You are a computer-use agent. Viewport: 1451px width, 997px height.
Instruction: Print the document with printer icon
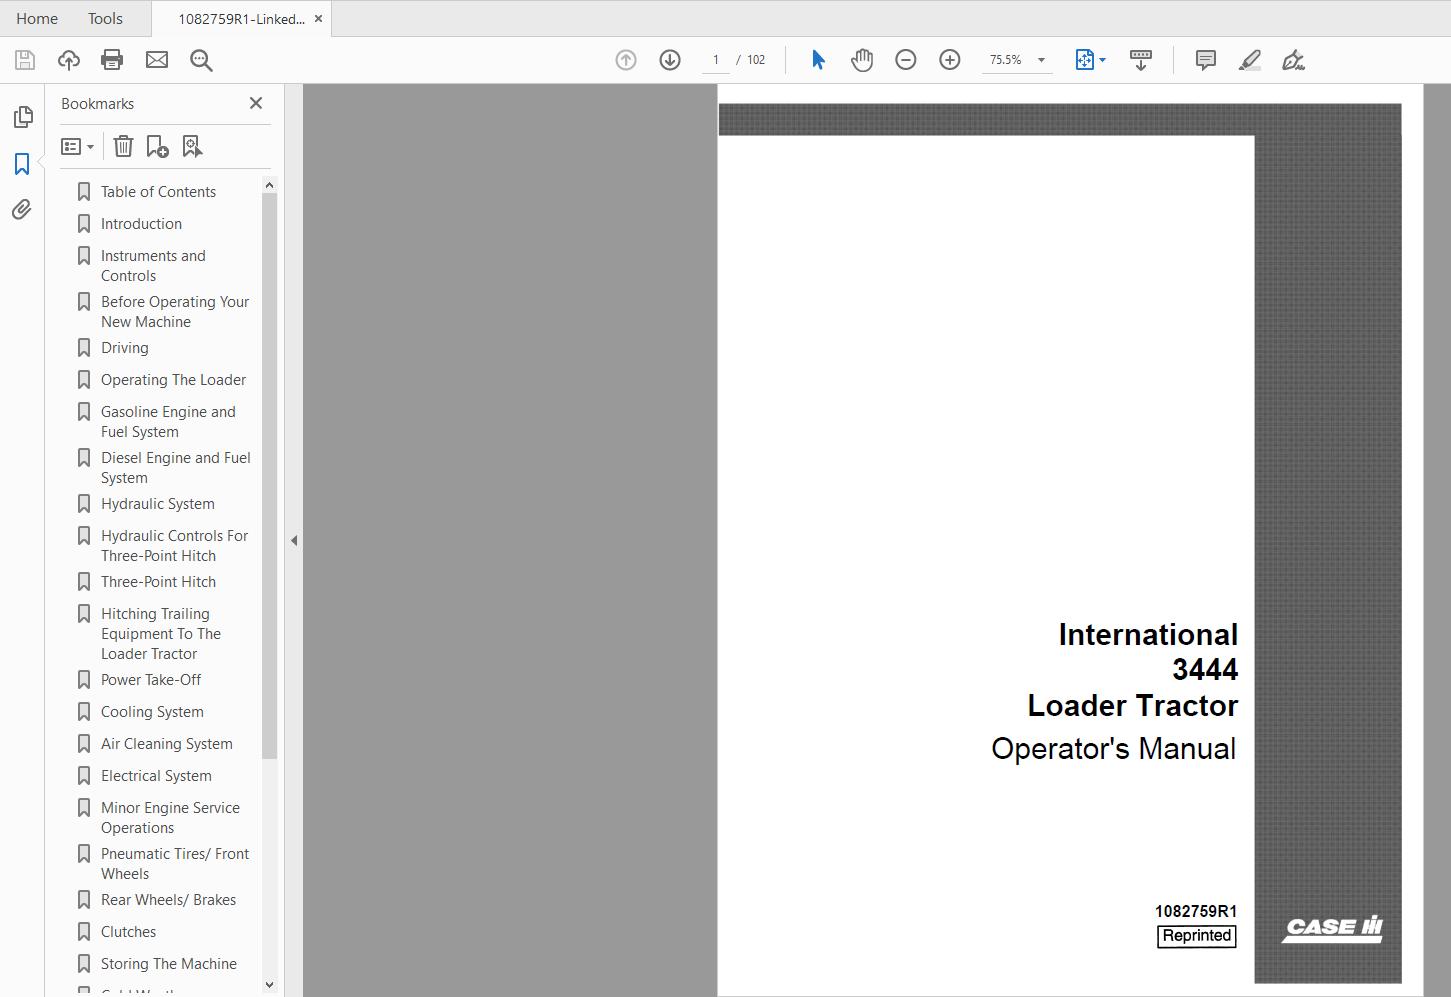point(112,60)
